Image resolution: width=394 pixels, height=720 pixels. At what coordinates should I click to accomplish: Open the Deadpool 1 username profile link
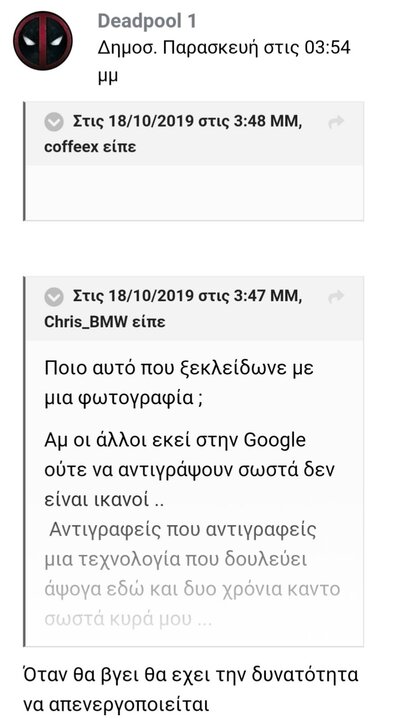[x=147, y=21]
